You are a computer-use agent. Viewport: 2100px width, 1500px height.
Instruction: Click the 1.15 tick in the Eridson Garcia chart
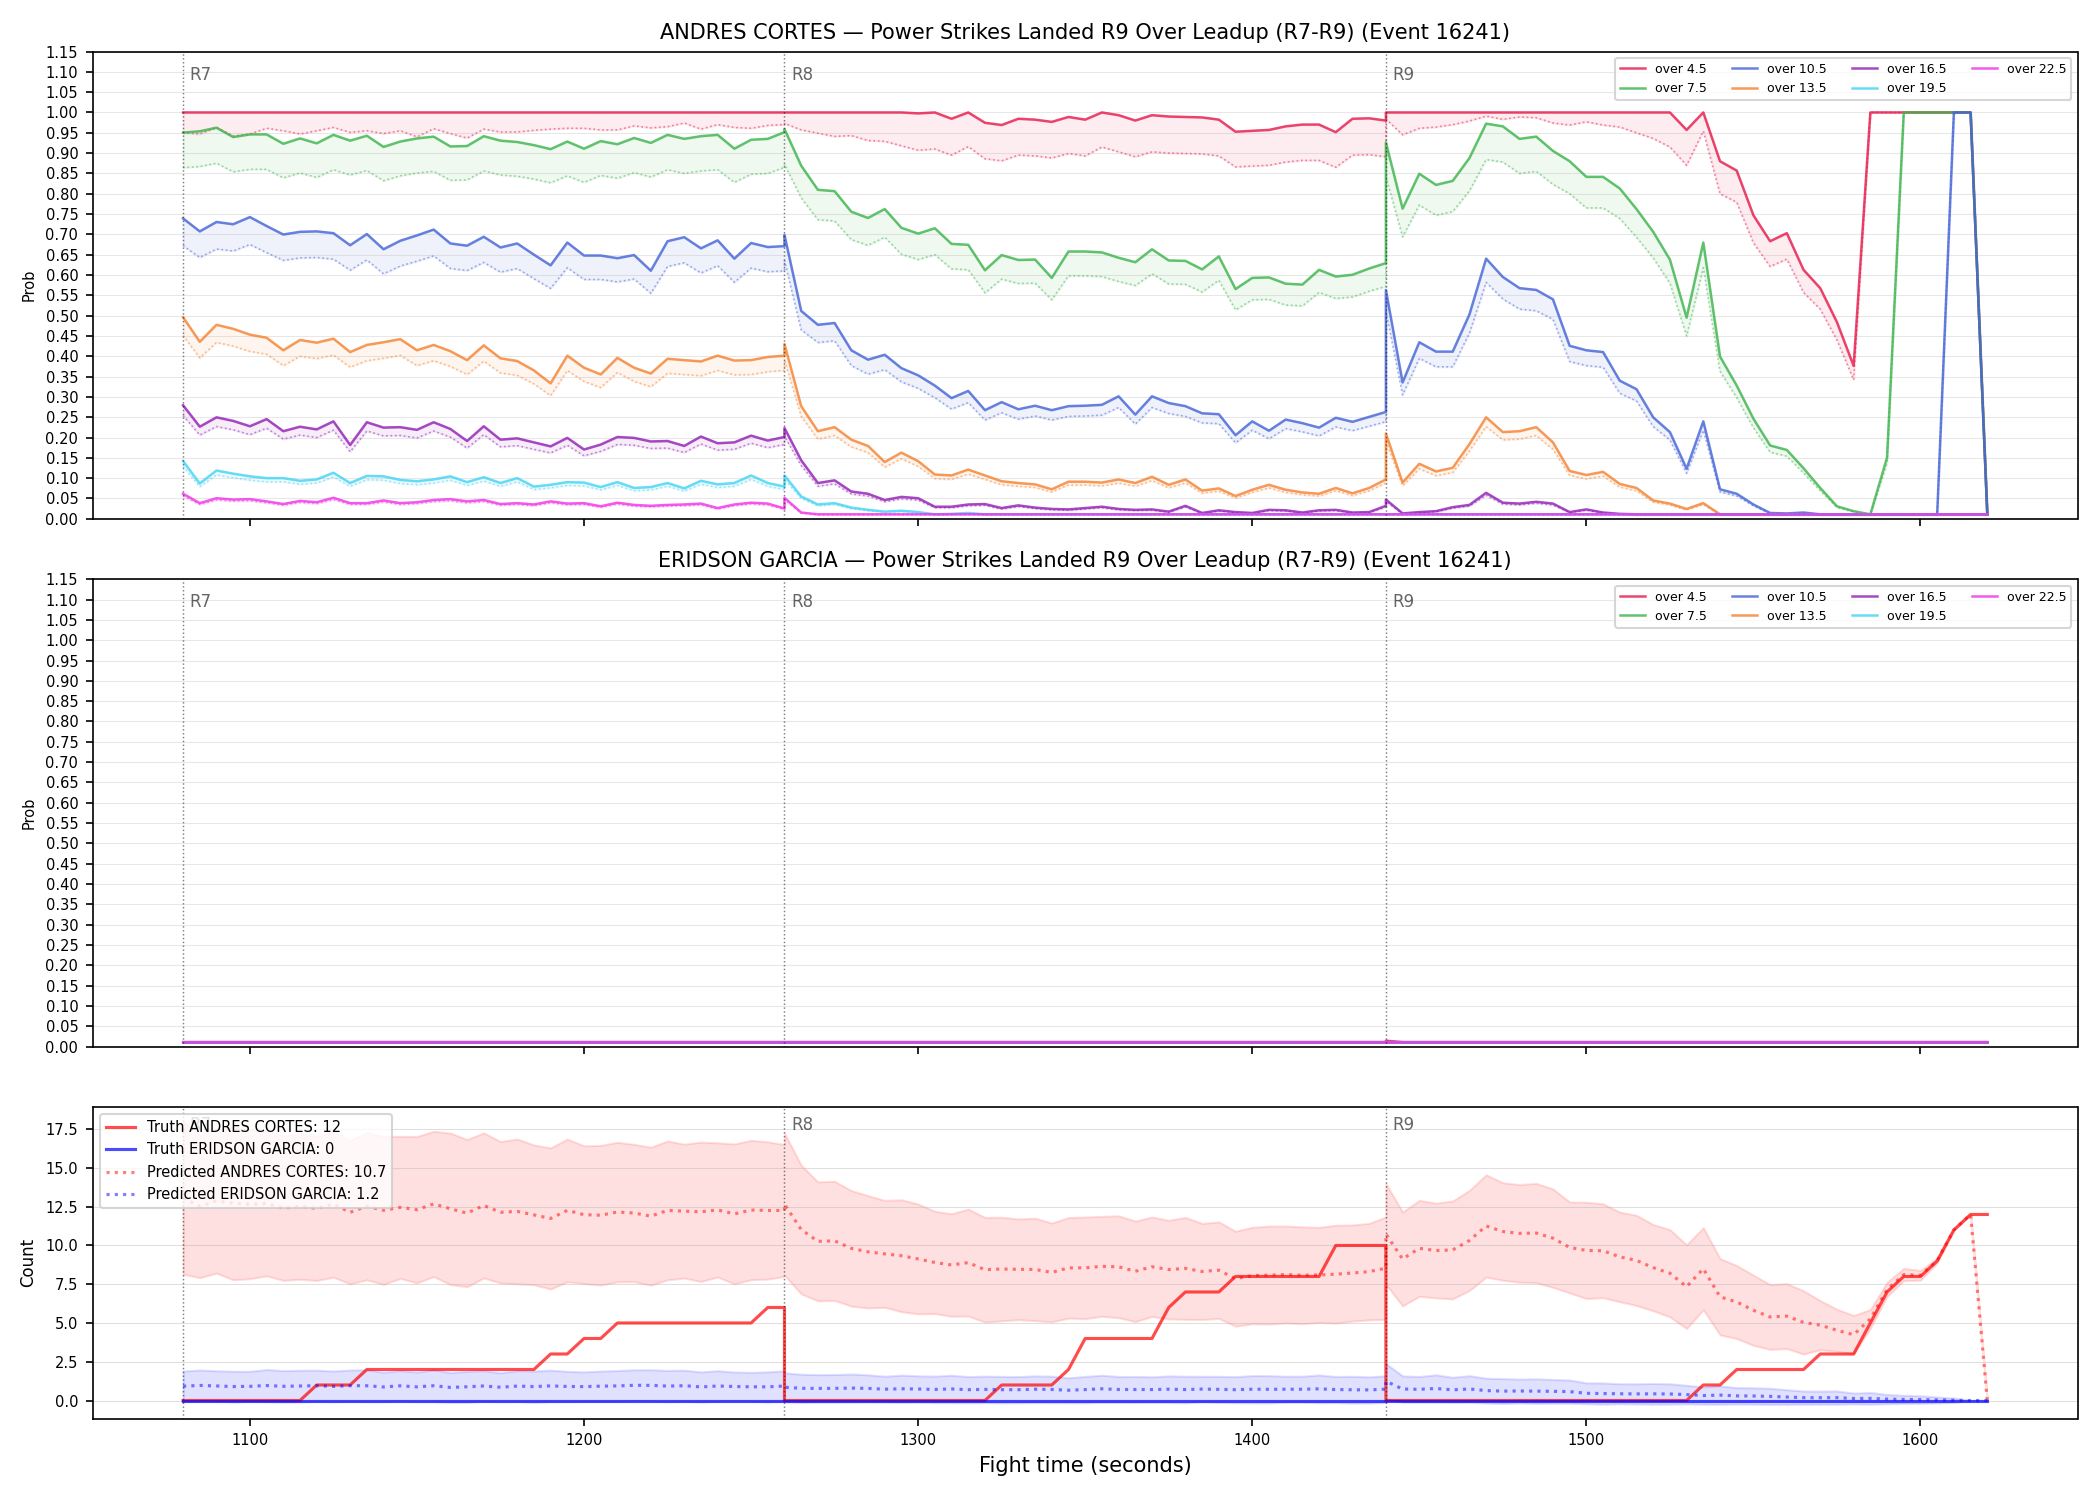click(x=62, y=580)
